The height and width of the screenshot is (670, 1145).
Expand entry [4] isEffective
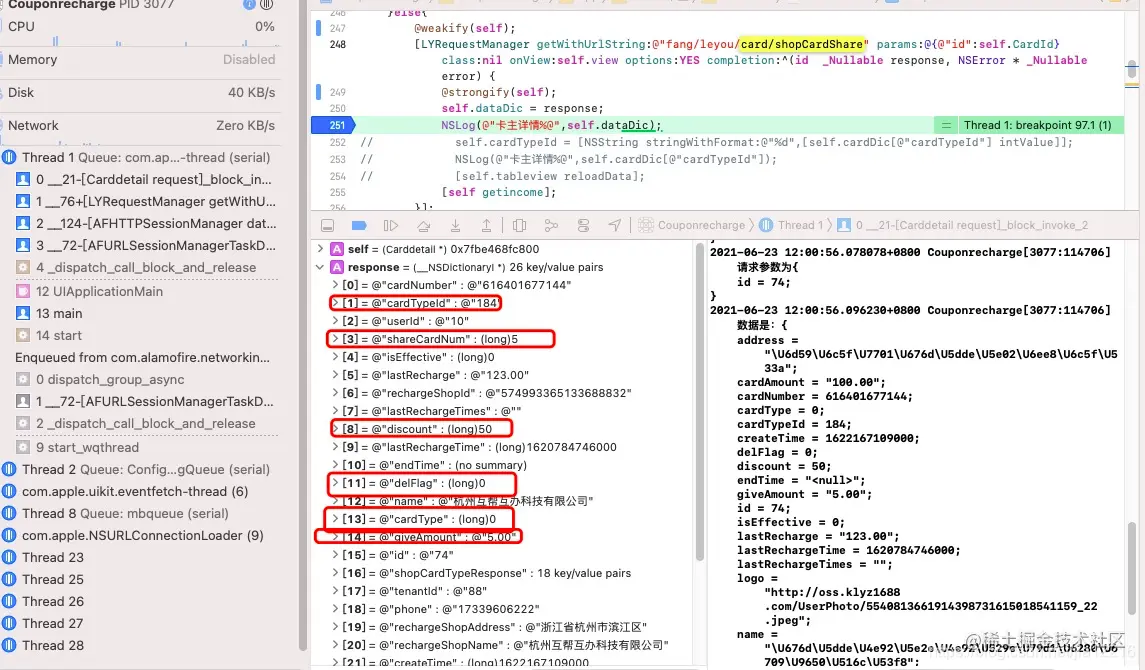click(335, 357)
